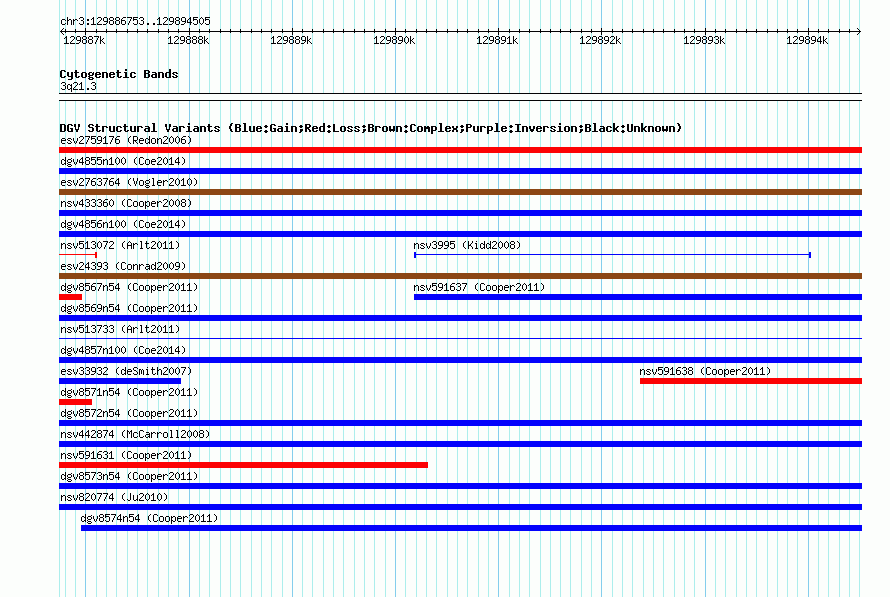Image resolution: width=890 pixels, height=597 pixels.
Task: Open nsv3995 (Kidd2008) label
Action: 467,245
